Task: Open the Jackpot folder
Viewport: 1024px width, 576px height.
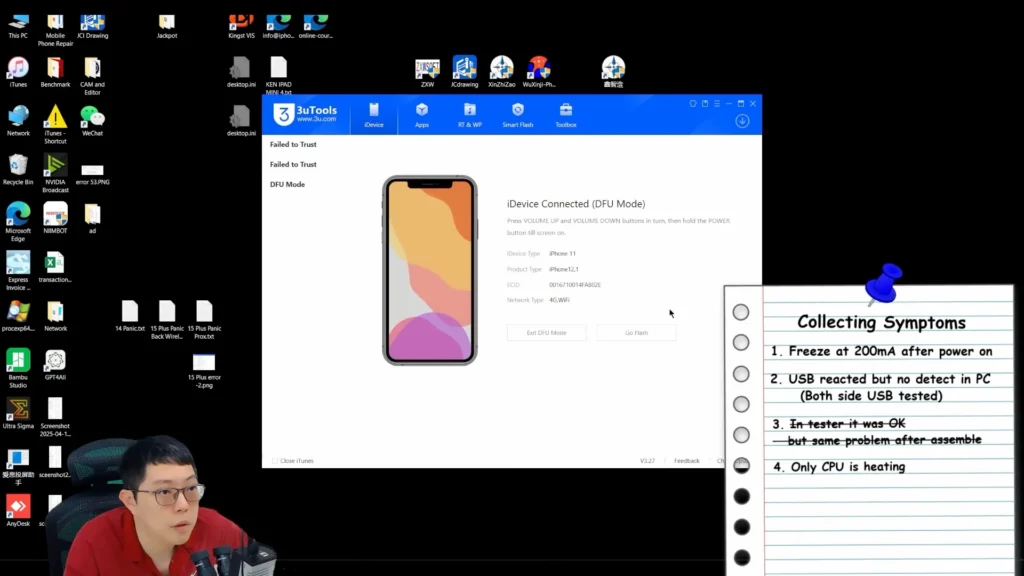Action: tap(167, 27)
